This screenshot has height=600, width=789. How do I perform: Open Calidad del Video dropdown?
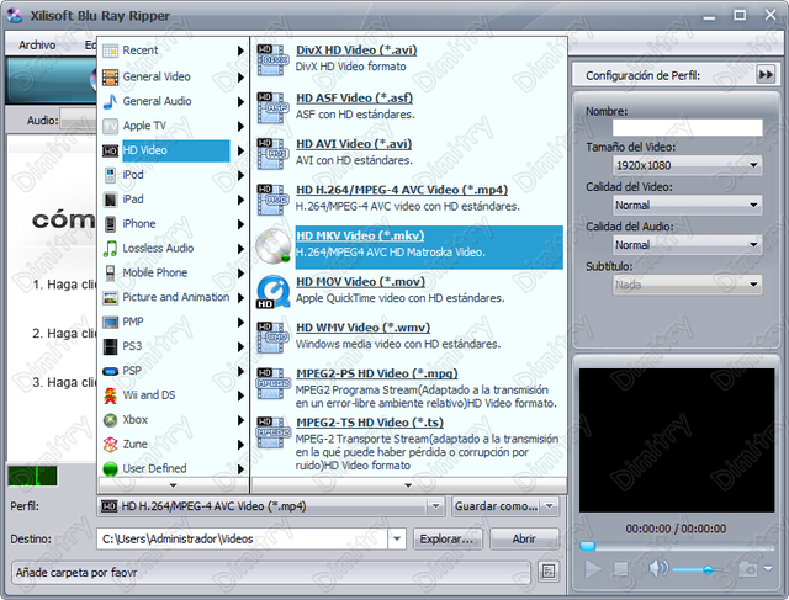coord(687,205)
